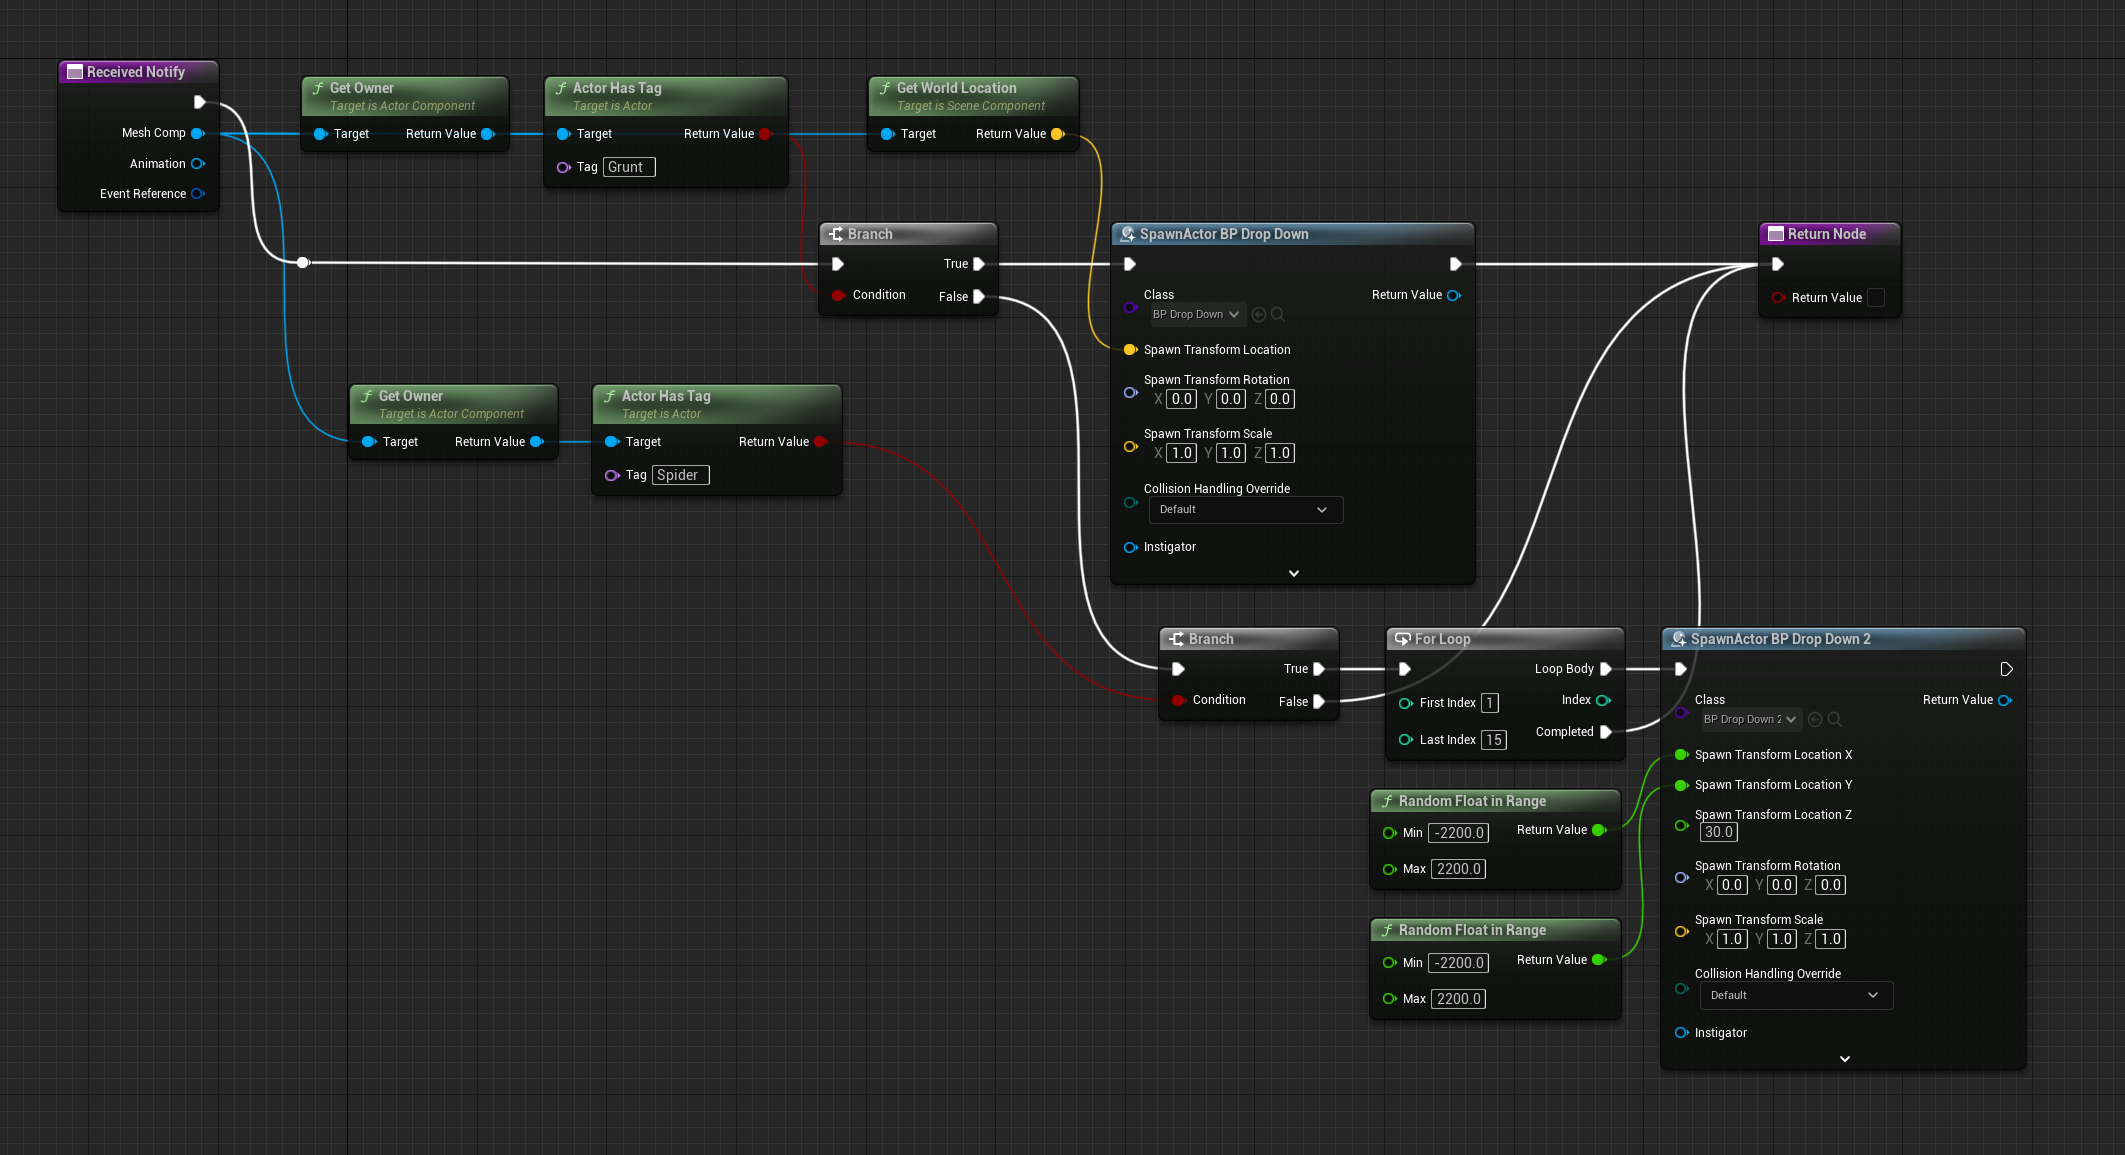Click the Spawn Transform Location Z value 30.0

click(1718, 832)
